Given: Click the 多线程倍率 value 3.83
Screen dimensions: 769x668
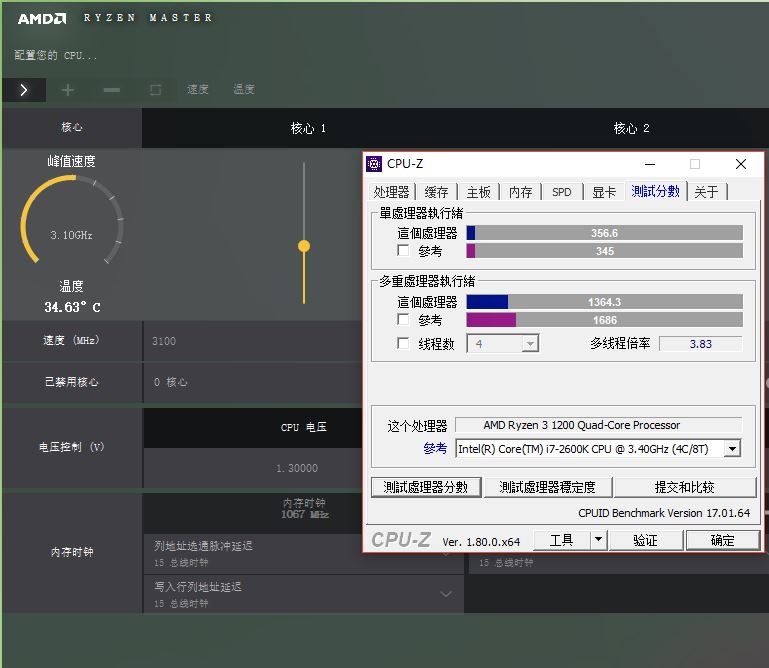Looking at the screenshot, I should point(701,344).
